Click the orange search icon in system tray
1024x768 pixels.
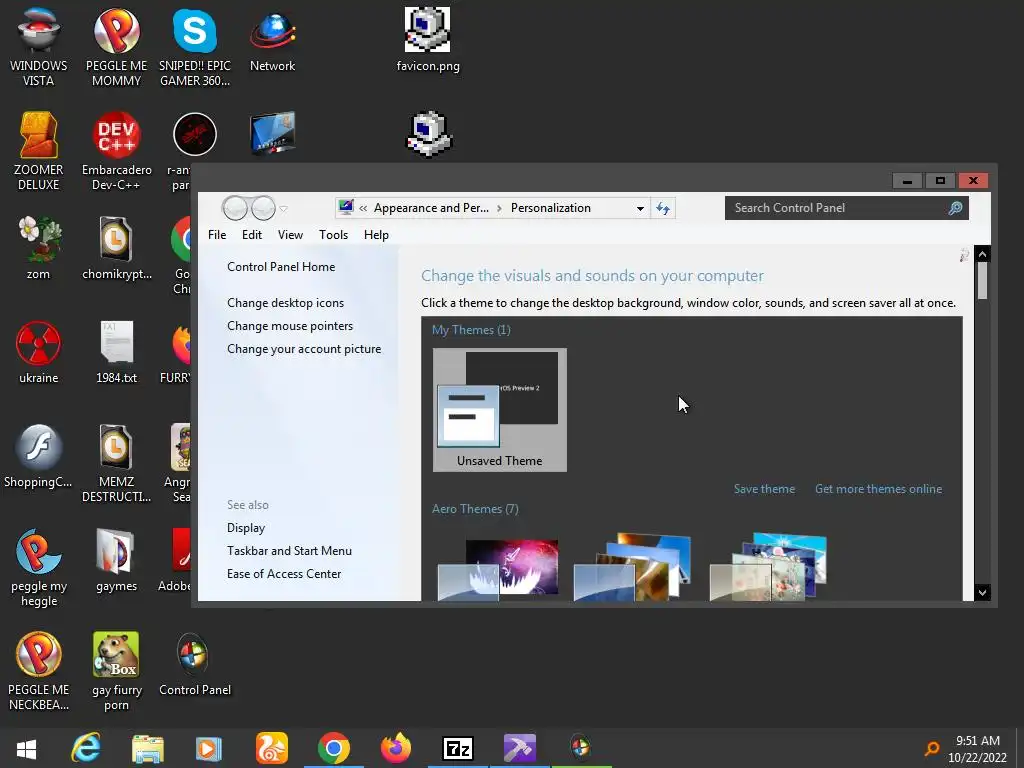(932, 749)
